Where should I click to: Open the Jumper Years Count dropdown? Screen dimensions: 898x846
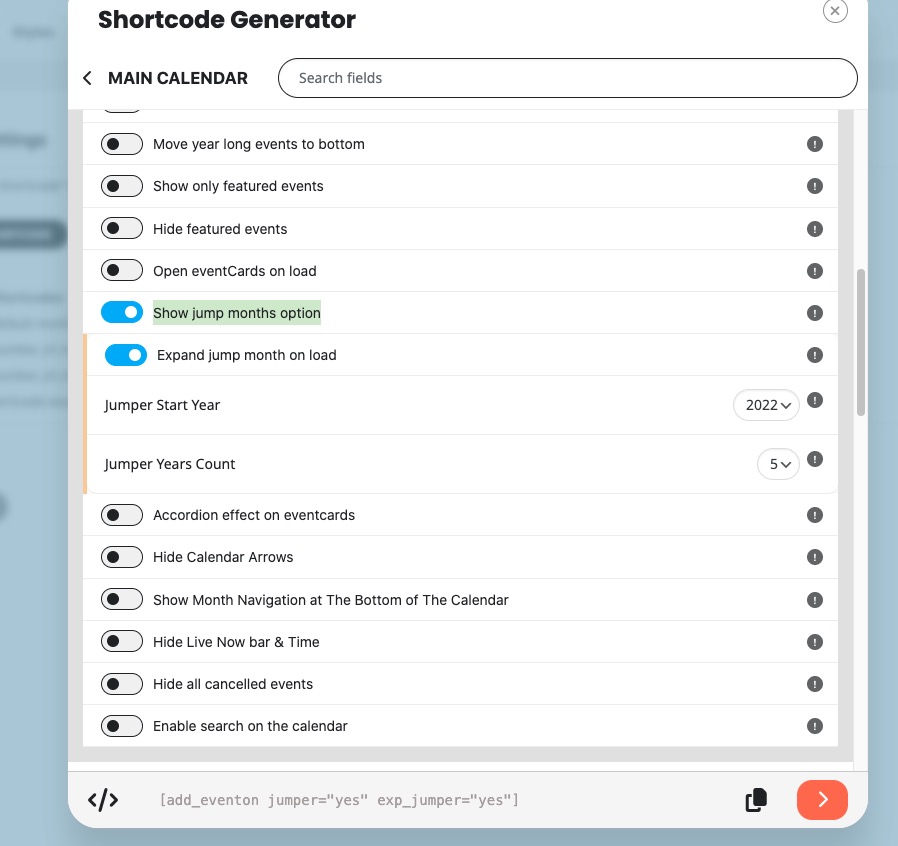click(778, 464)
